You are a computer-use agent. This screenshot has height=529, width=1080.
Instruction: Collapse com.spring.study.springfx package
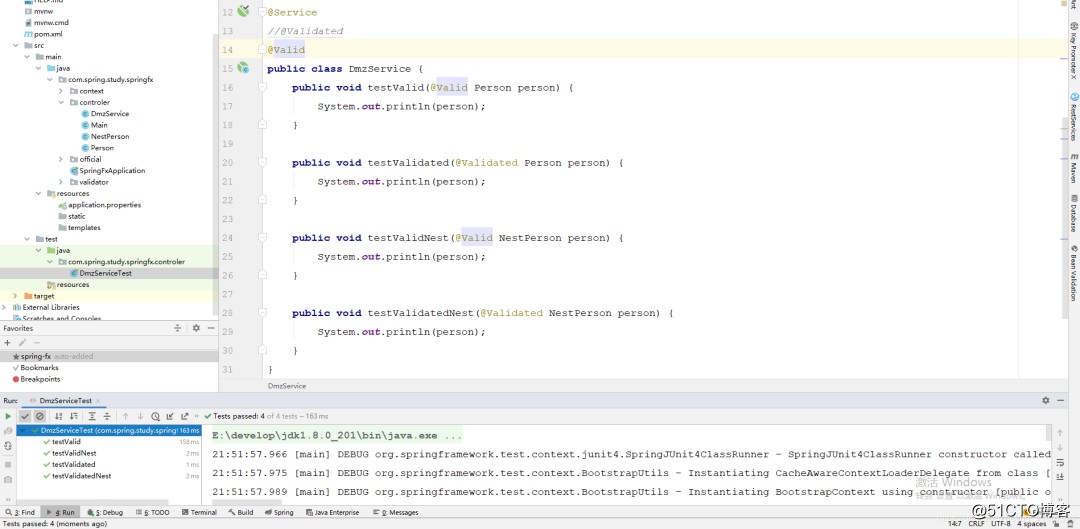[x=50, y=80]
